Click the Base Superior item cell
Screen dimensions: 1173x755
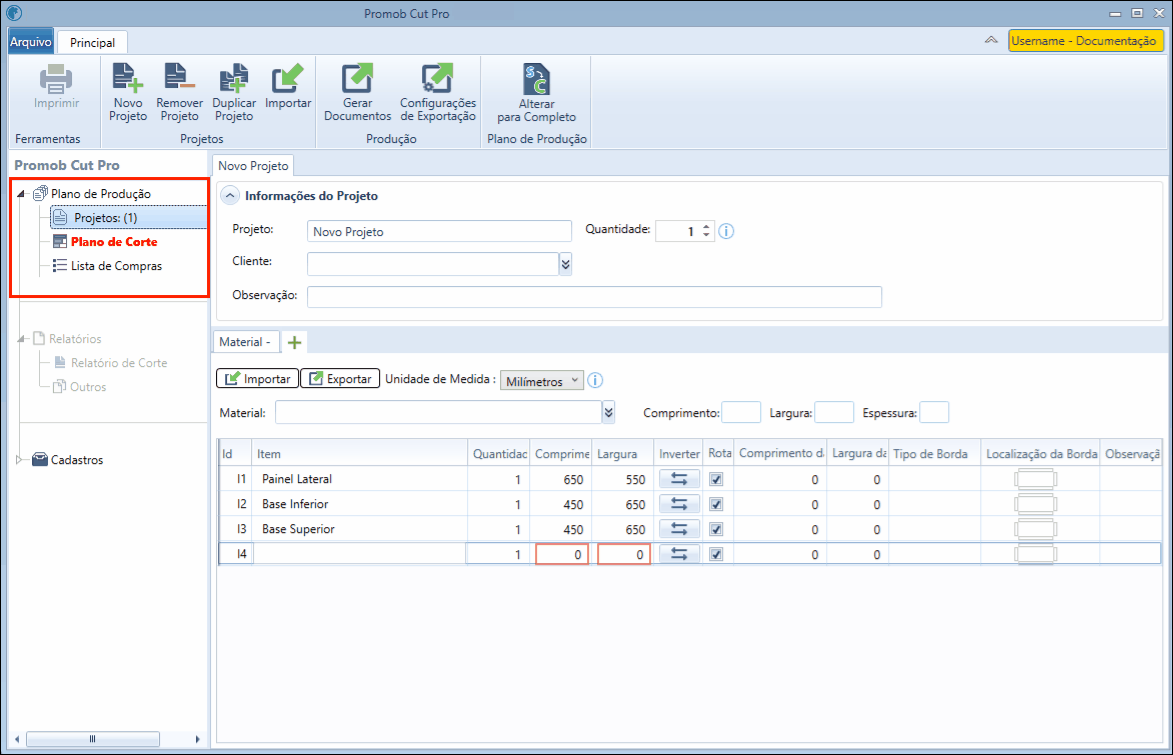coord(361,529)
